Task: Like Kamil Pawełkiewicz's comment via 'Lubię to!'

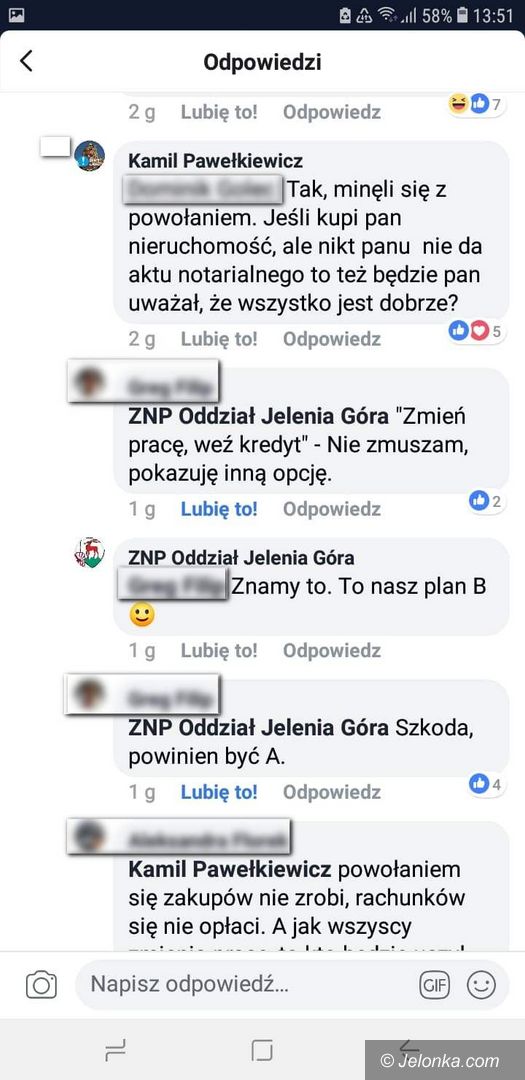Action: pos(219,339)
